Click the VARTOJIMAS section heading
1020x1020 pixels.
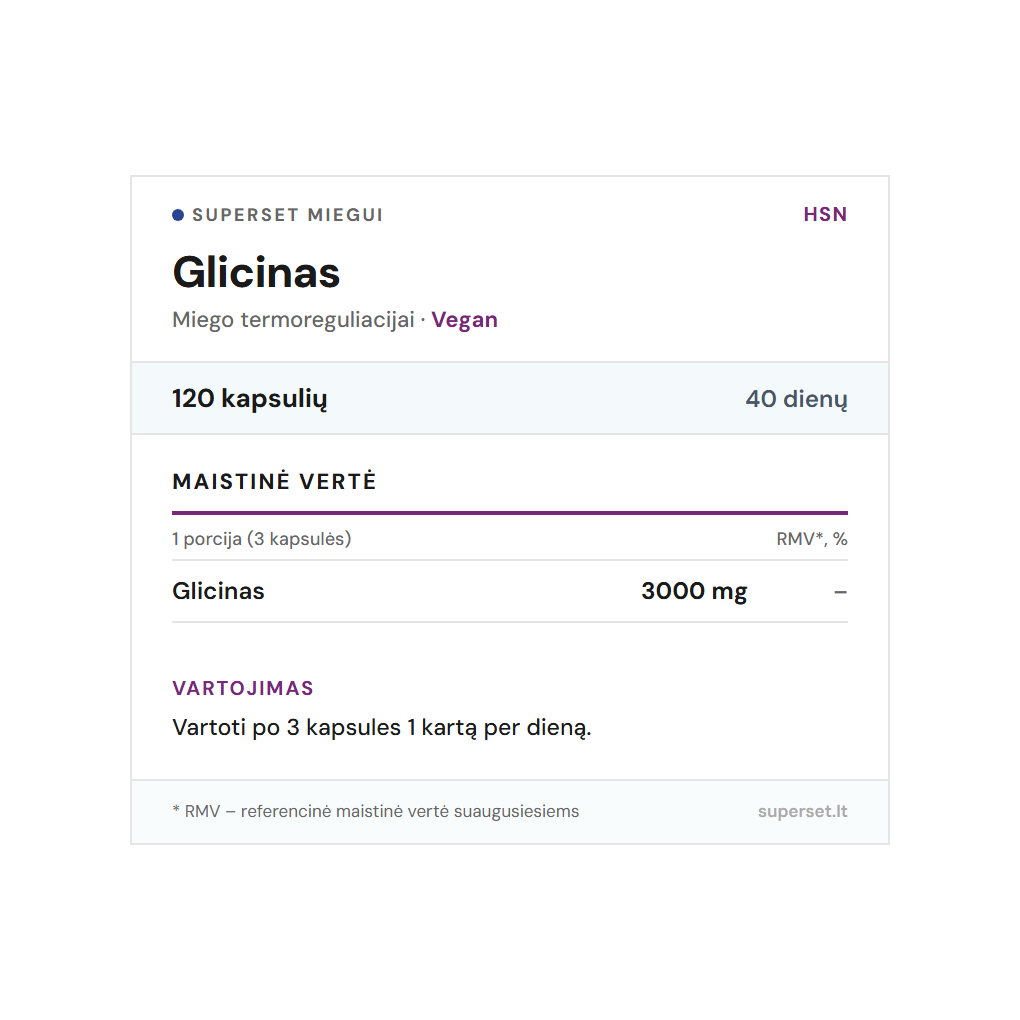tap(243, 688)
